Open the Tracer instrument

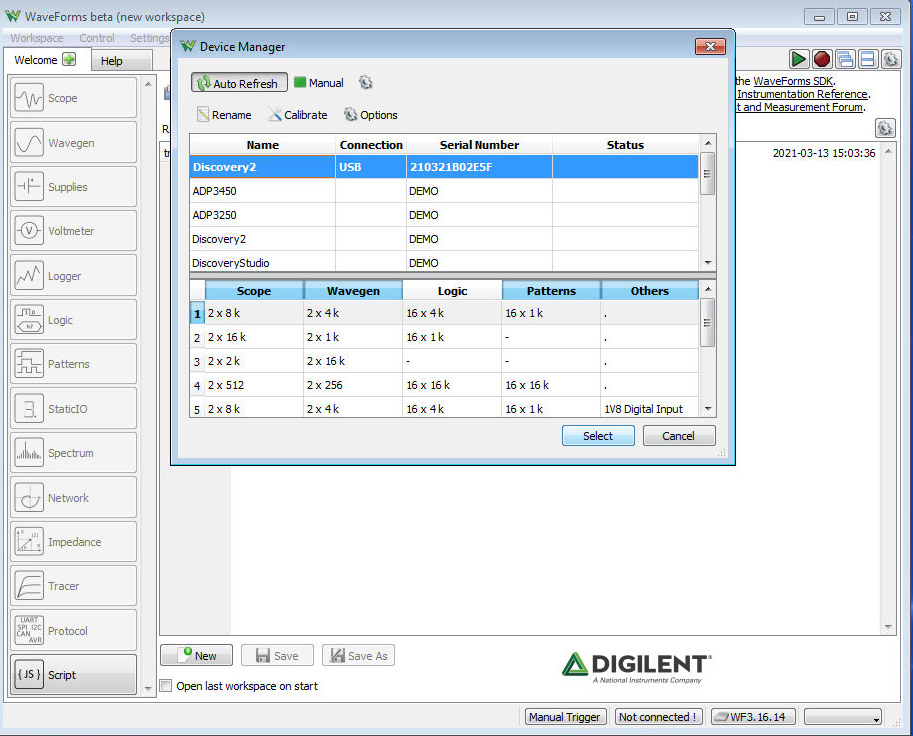tap(73, 586)
